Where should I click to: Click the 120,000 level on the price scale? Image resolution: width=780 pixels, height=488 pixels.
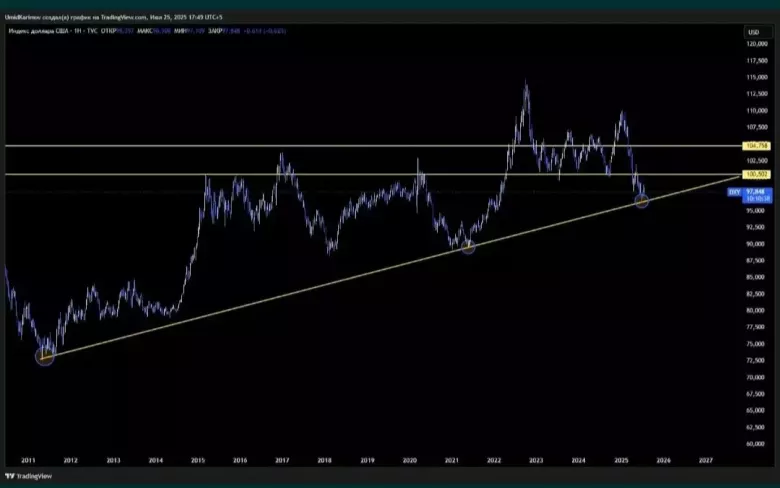(x=756, y=44)
